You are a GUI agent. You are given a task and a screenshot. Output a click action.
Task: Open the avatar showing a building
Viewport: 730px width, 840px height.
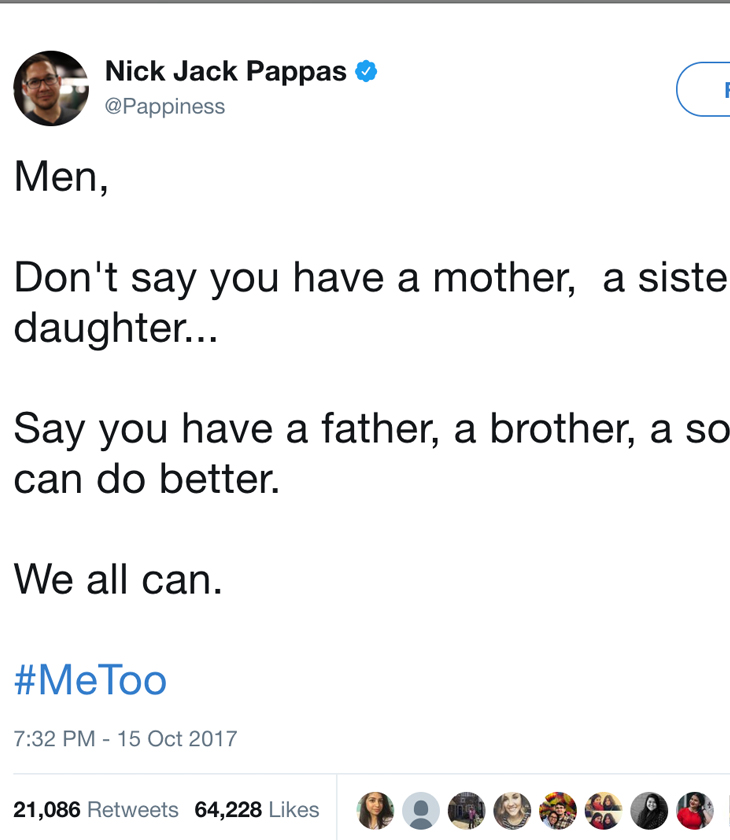(x=467, y=810)
